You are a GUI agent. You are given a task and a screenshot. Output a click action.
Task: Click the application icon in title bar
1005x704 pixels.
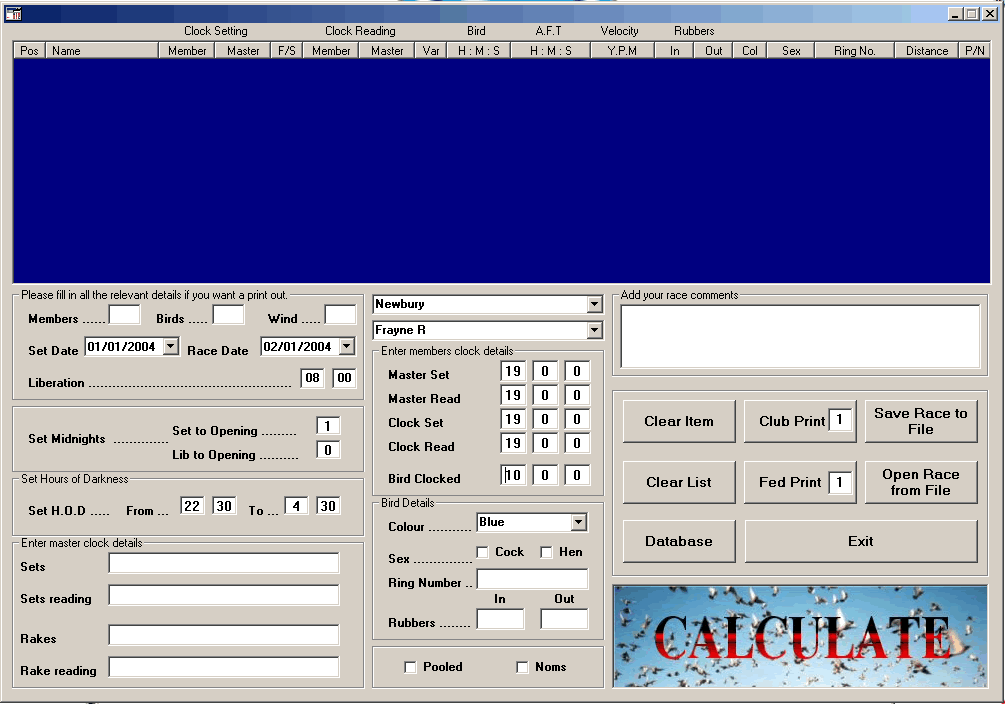tap(14, 14)
